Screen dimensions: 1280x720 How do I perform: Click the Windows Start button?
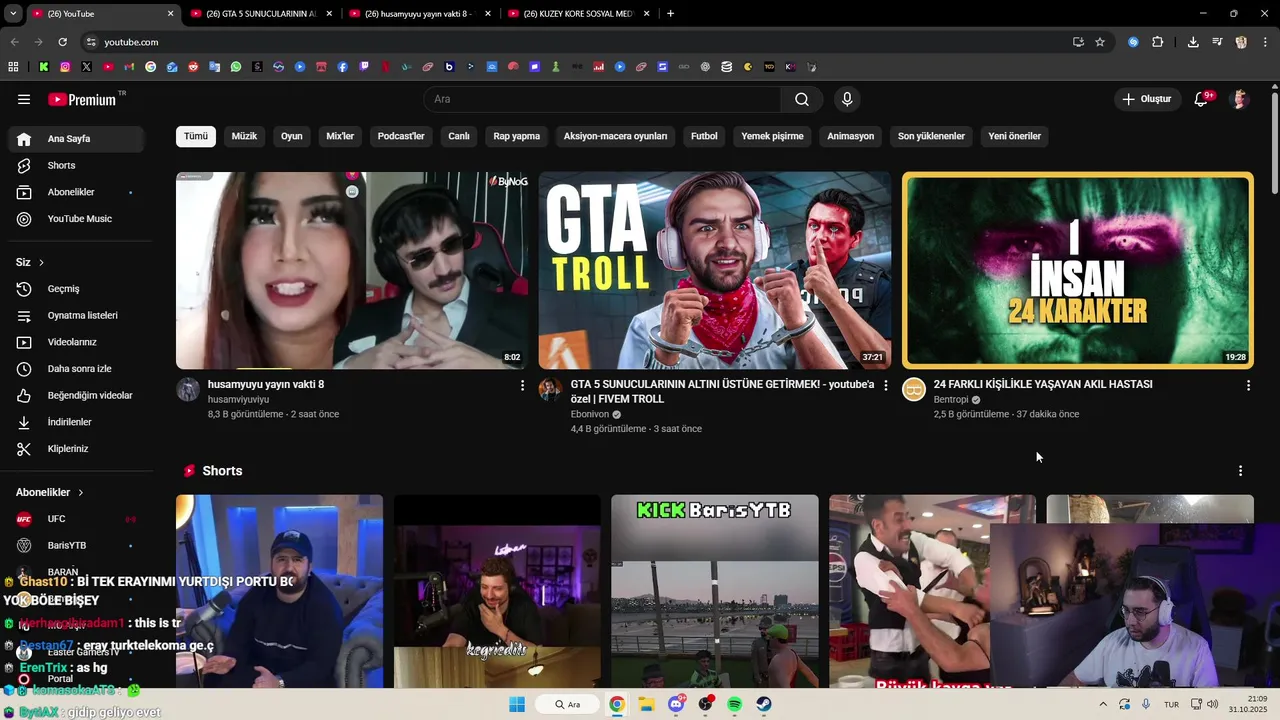tap(517, 704)
